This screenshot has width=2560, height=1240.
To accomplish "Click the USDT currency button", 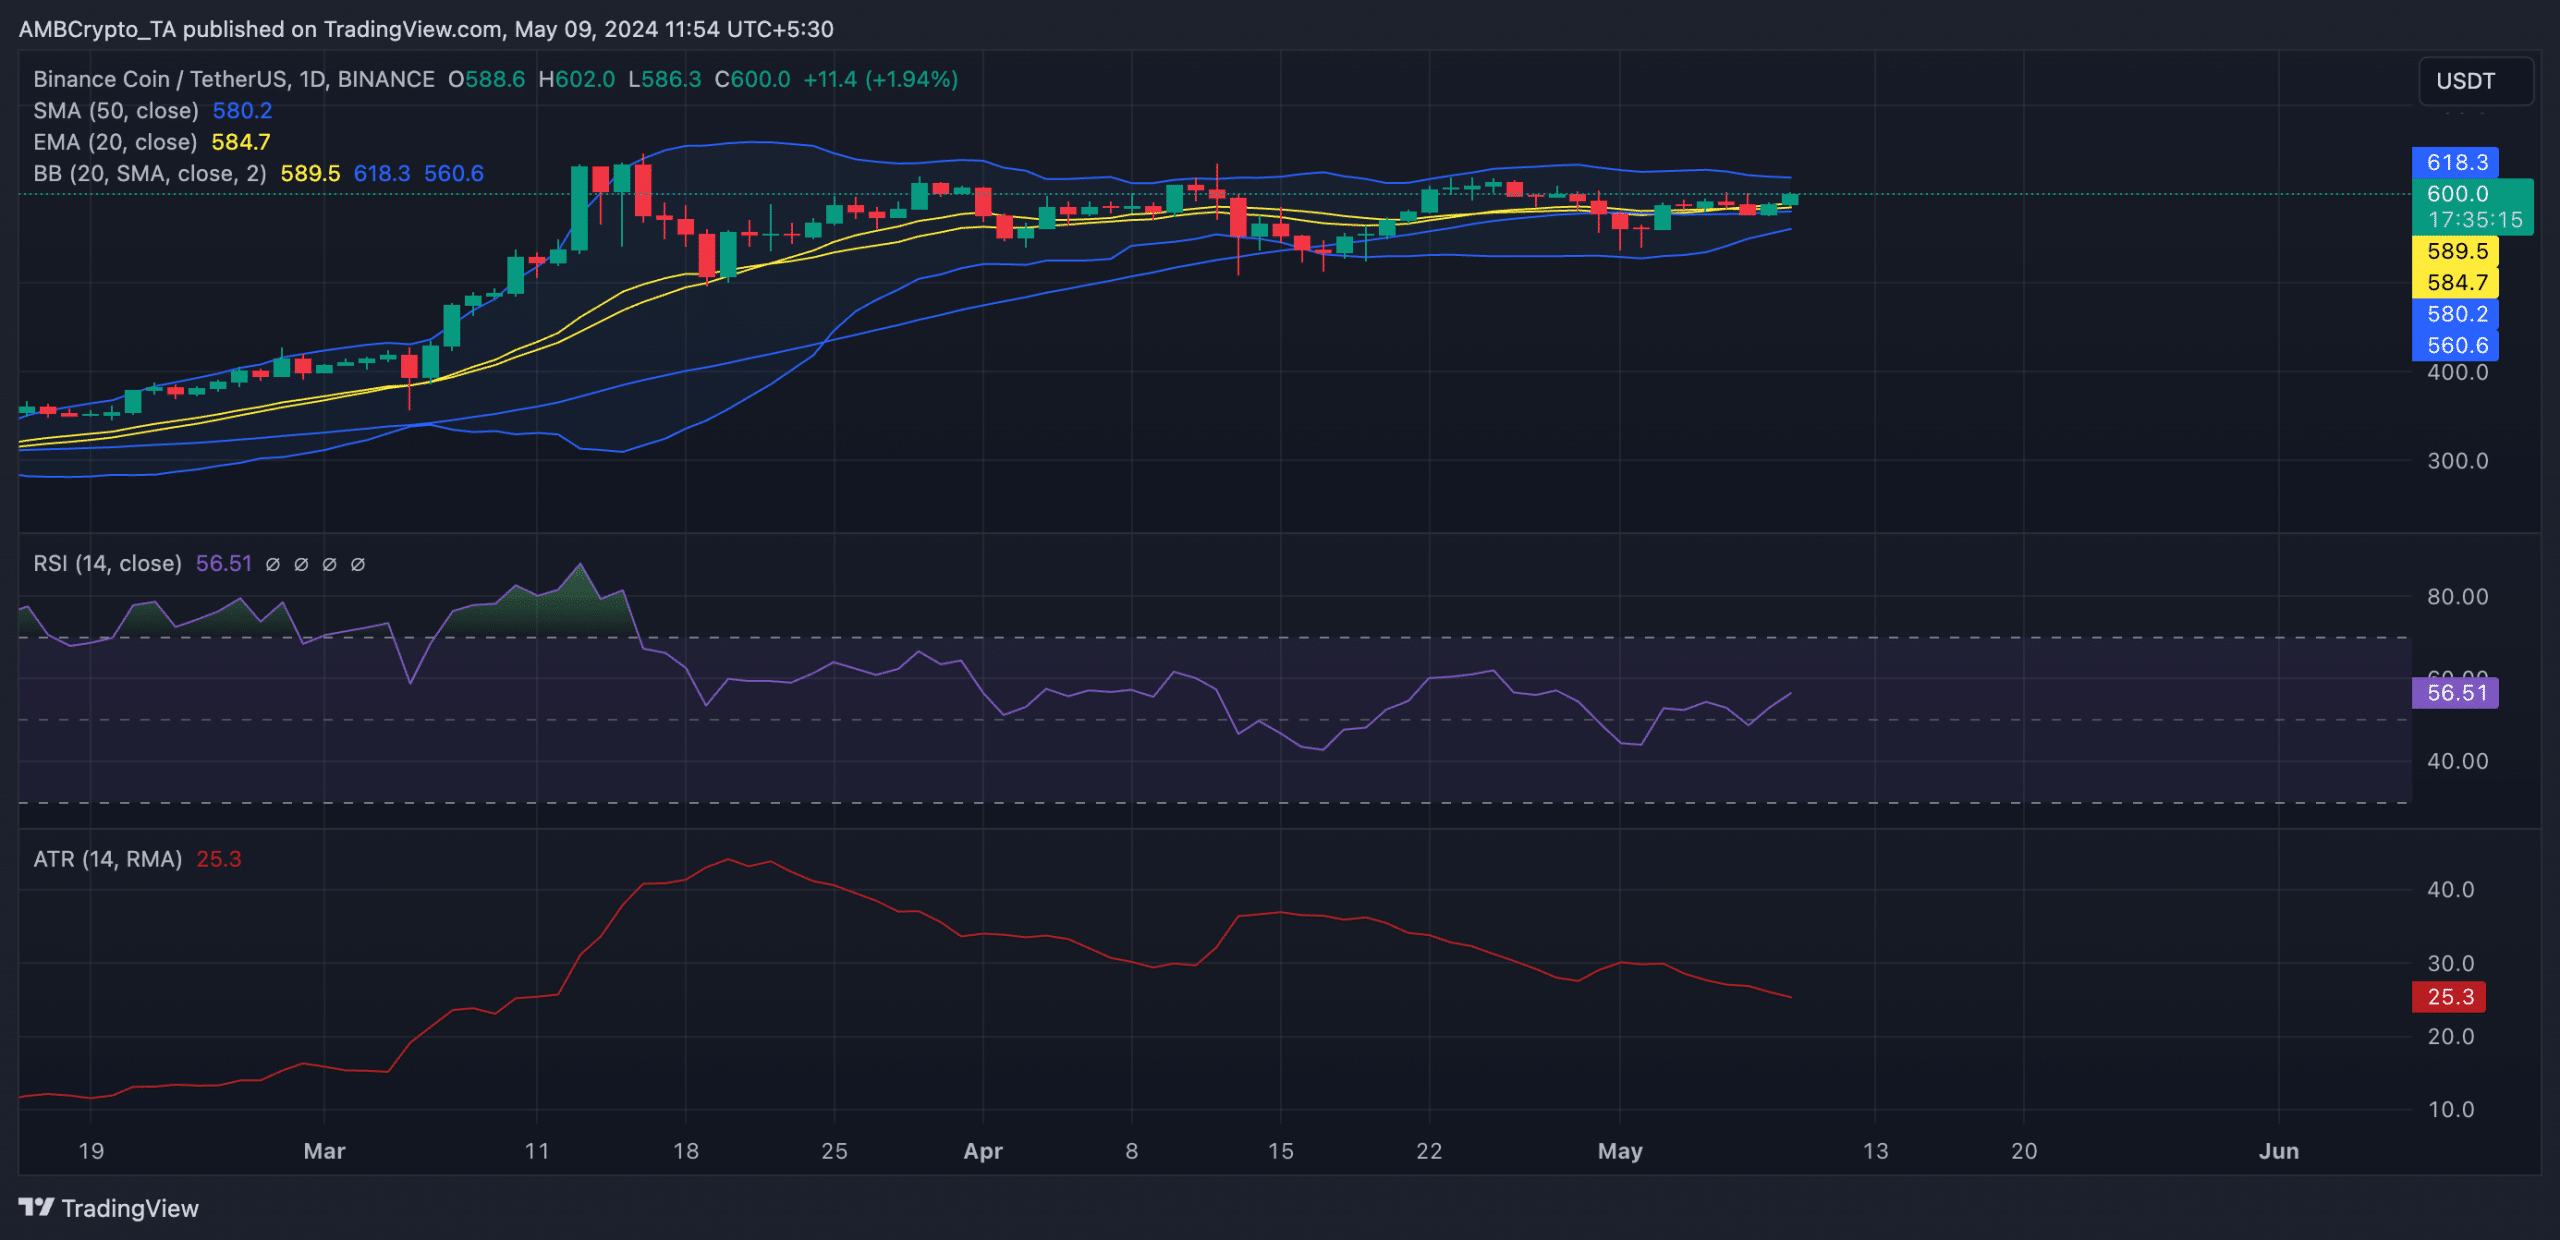I will (2475, 81).
